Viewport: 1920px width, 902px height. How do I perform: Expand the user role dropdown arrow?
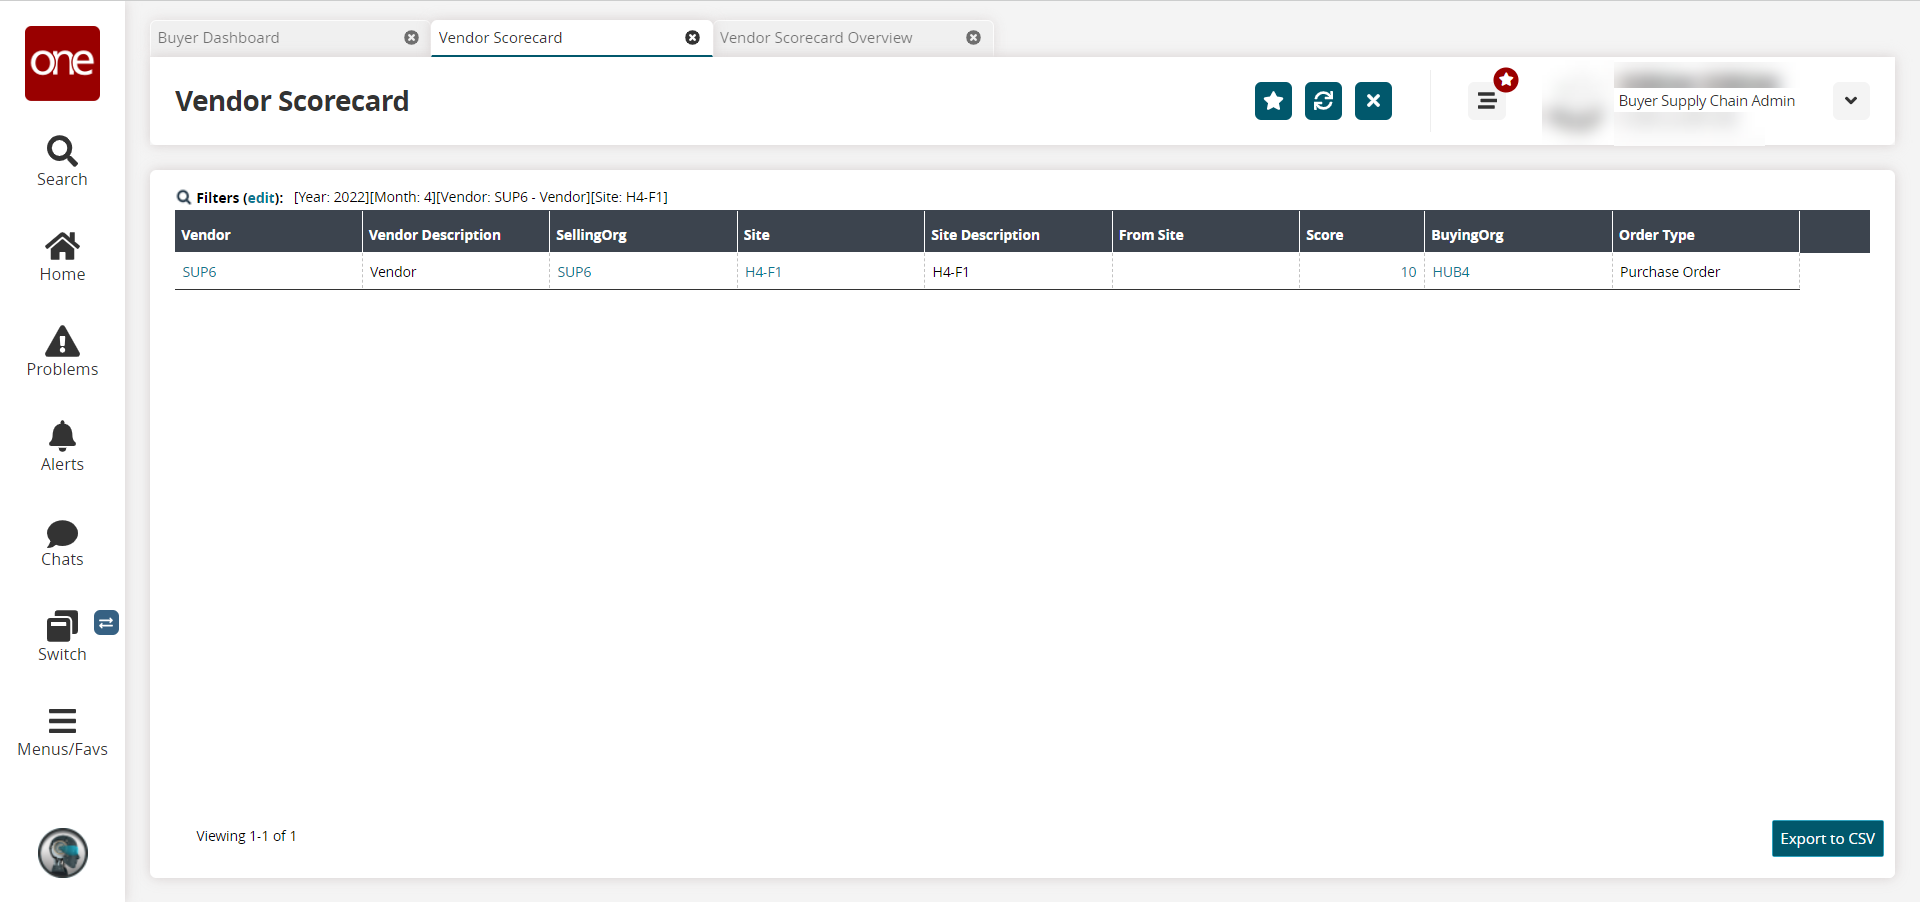coord(1851,101)
